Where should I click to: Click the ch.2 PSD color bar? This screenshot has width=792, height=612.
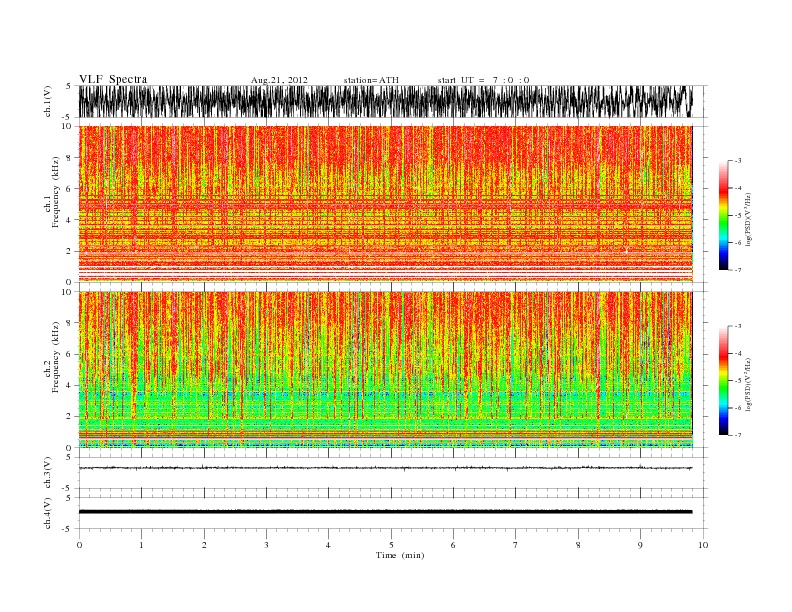click(x=723, y=380)
